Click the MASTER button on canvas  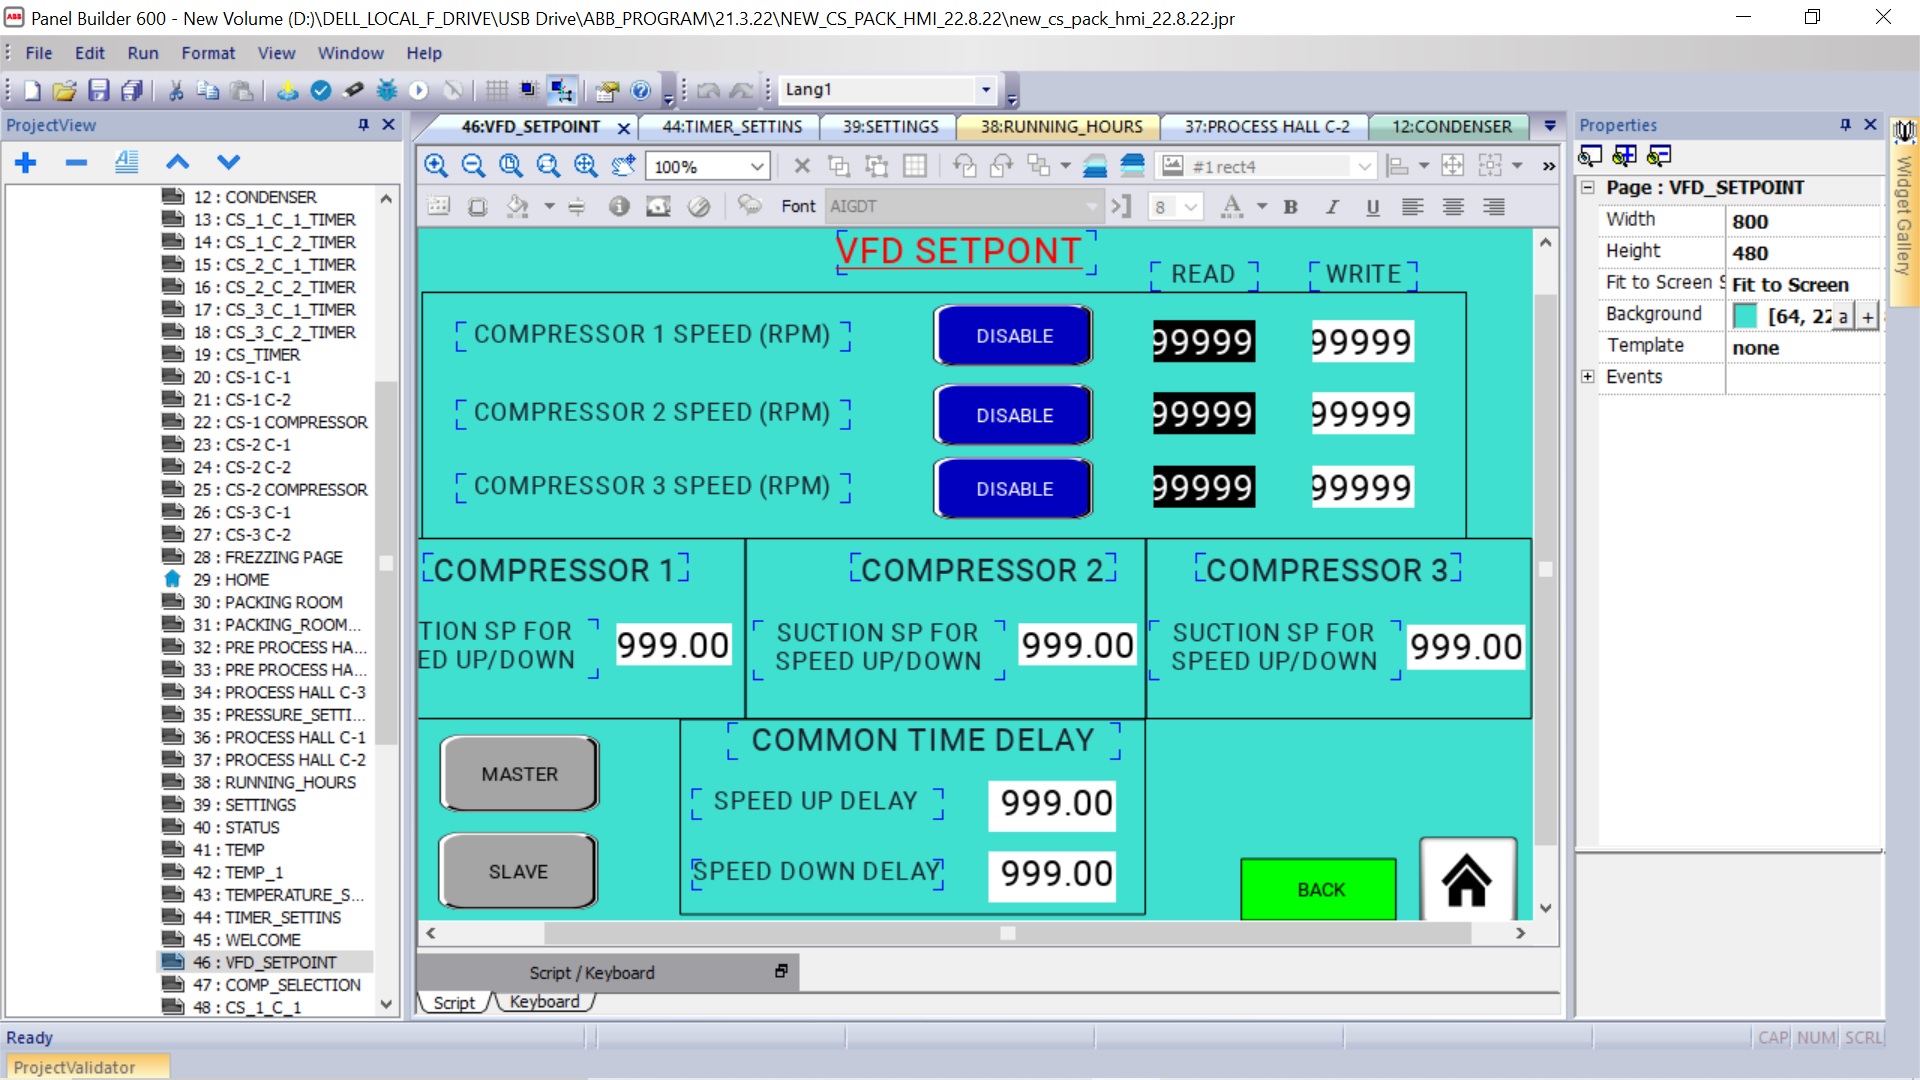click(519, 774)
